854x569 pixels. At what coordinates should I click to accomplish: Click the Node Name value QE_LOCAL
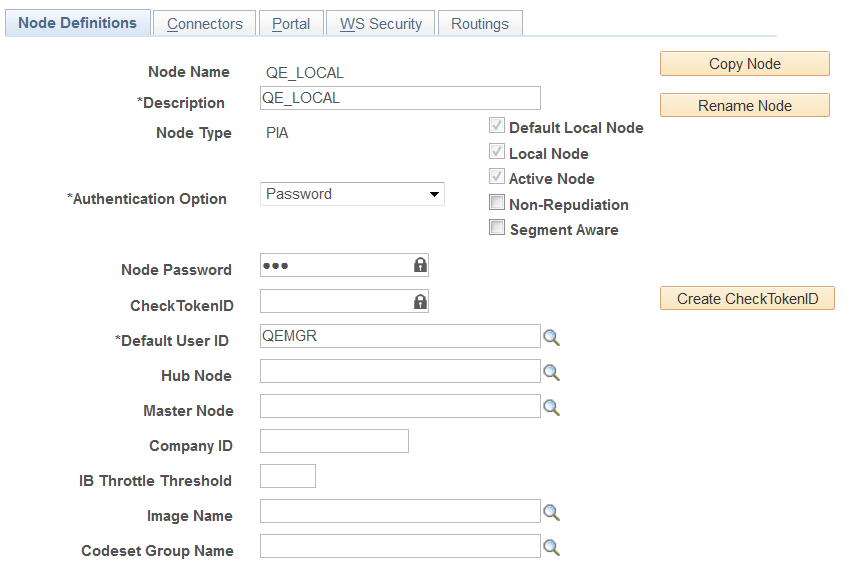[304, 73]
